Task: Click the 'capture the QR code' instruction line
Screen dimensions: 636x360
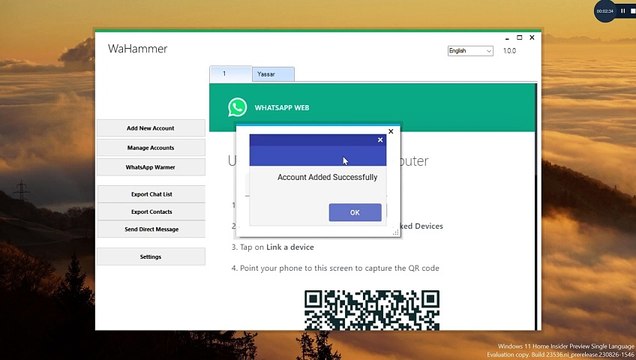Action: [x=335, y=268]
